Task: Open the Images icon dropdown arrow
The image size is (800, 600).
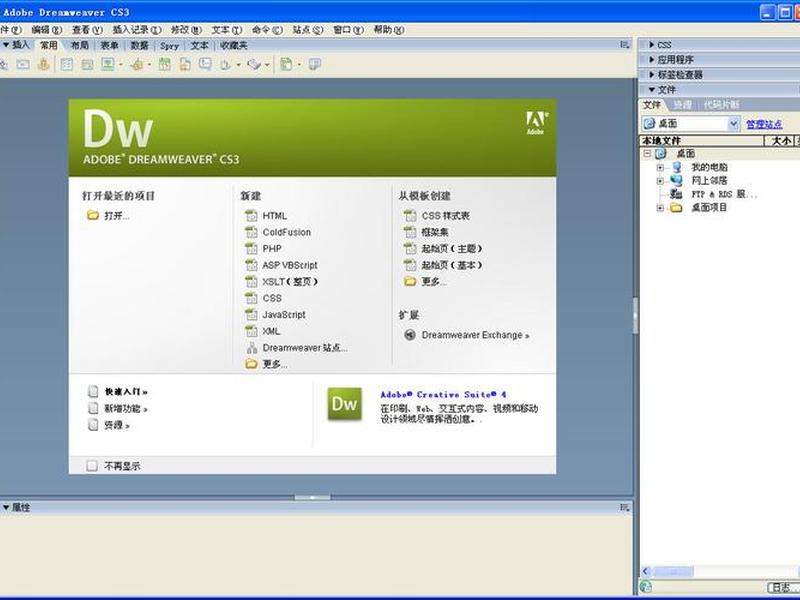Action: [x=121, y=65]
